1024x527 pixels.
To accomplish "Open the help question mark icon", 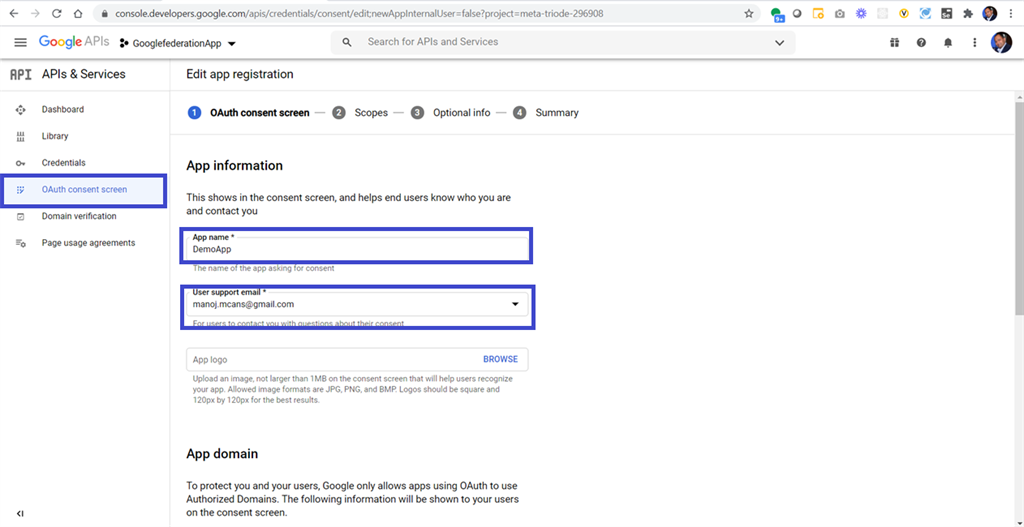I will [921, 42].
